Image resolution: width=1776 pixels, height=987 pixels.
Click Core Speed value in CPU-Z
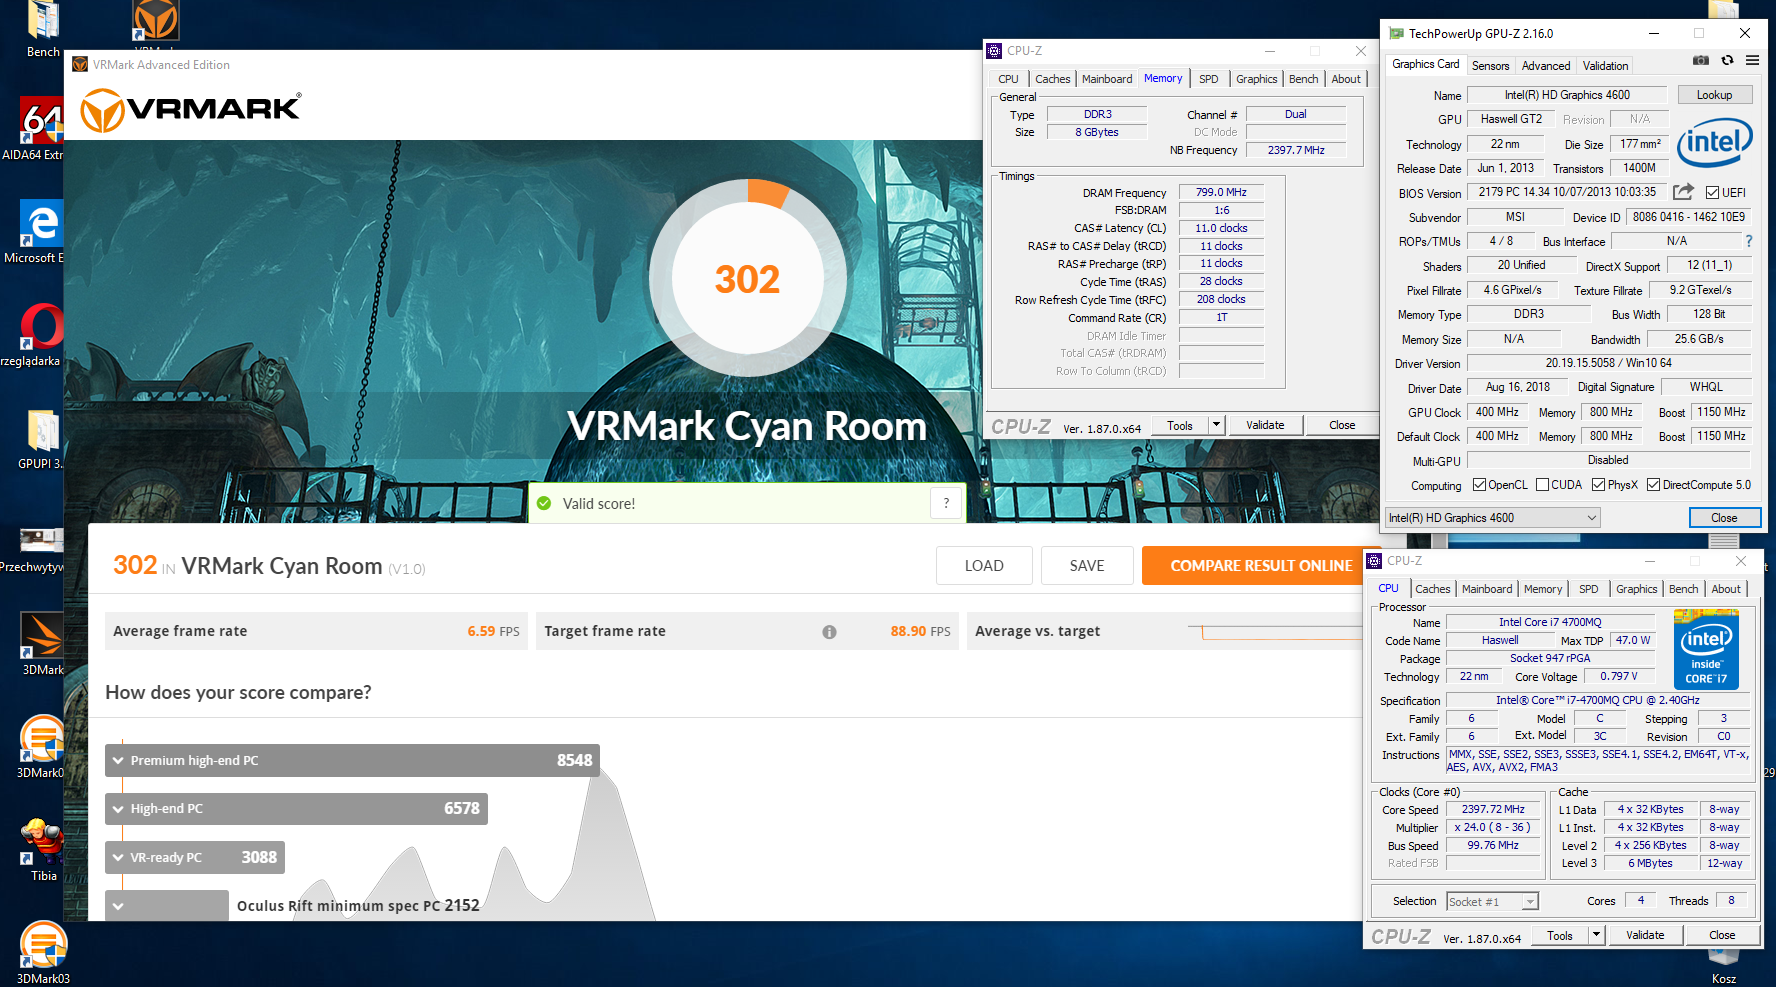tap(1493, 809)
